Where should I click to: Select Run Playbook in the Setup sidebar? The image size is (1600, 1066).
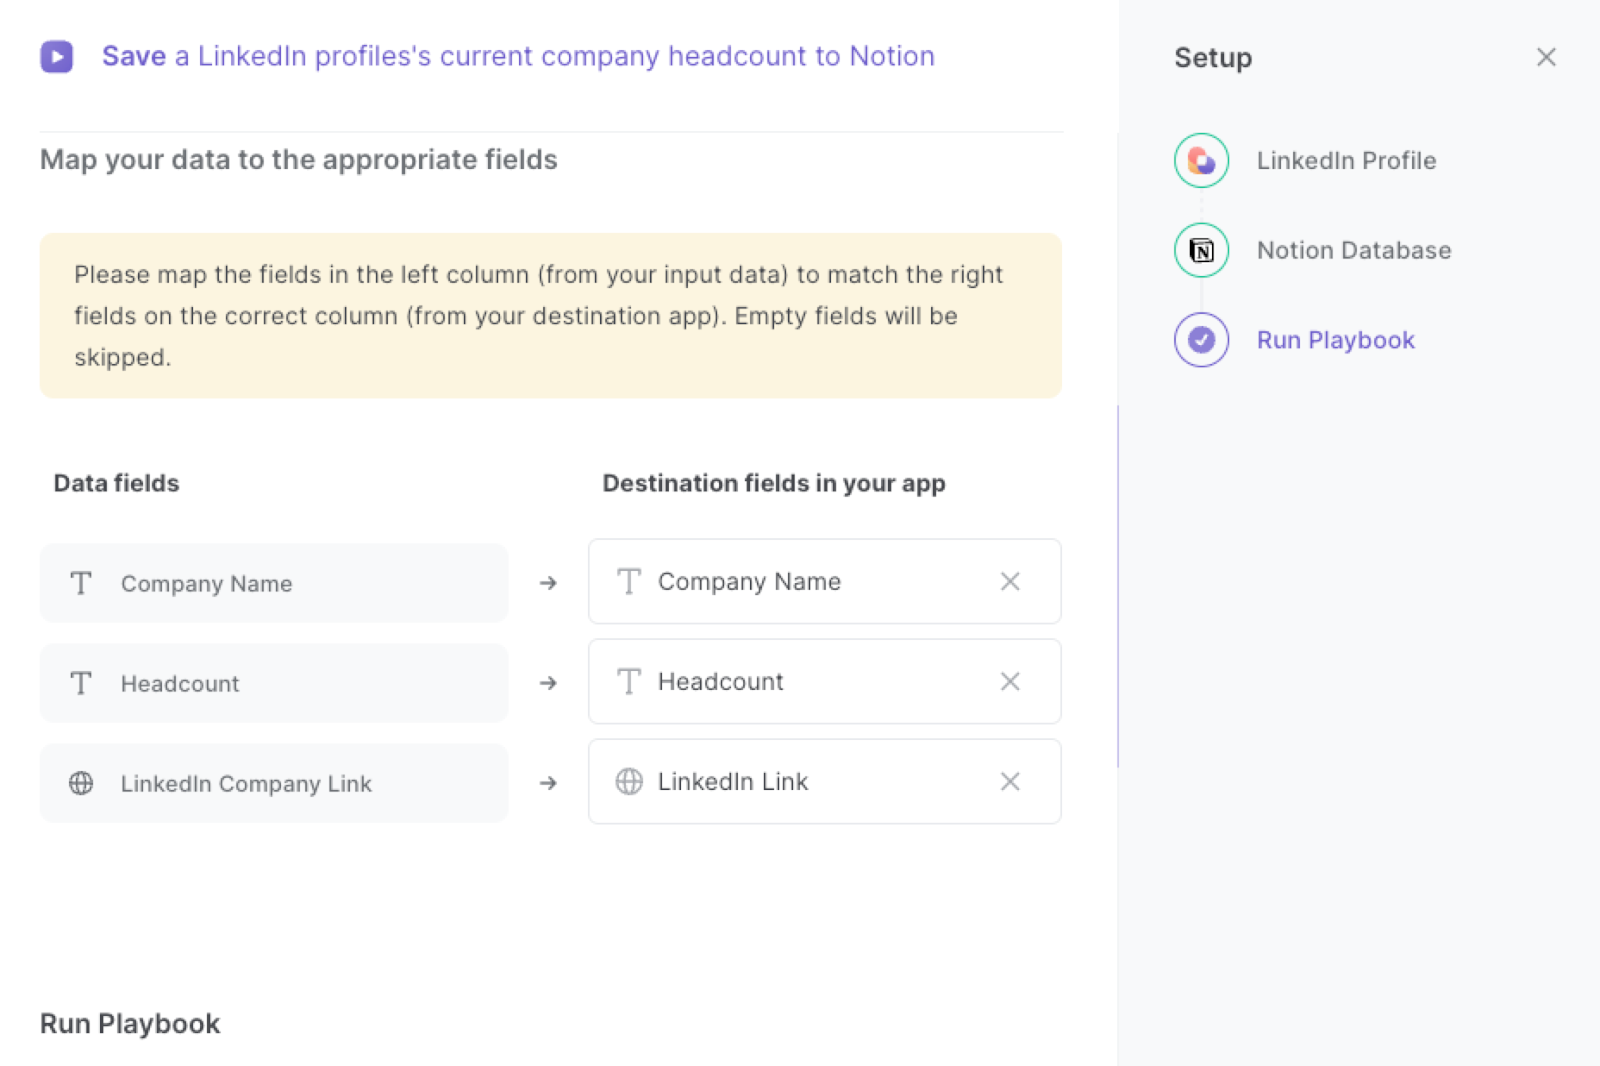[1335, 340]
